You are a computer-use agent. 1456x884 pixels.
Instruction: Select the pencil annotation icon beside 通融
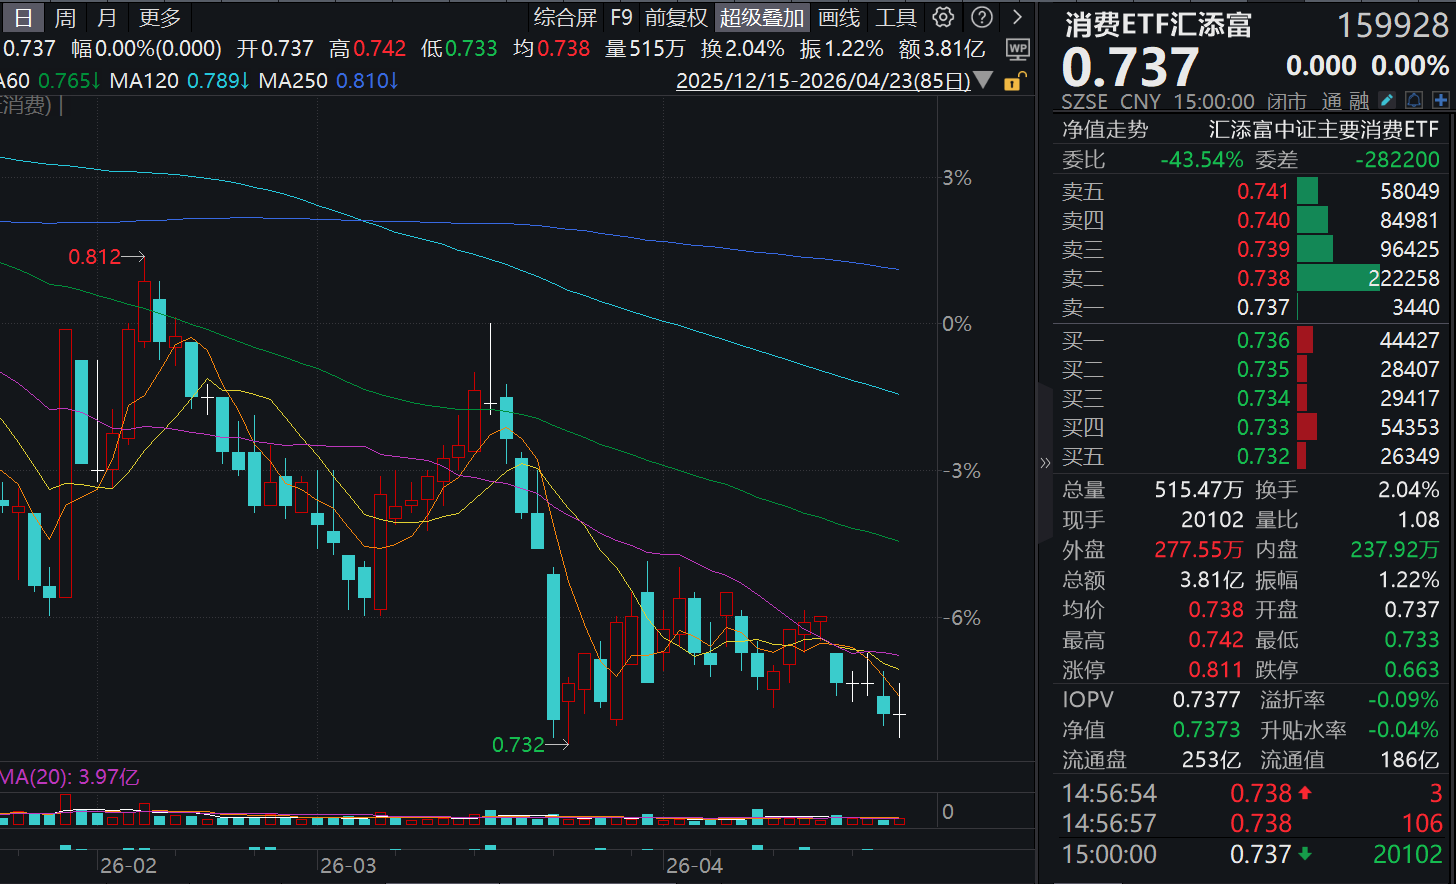tap(1387, 100)
